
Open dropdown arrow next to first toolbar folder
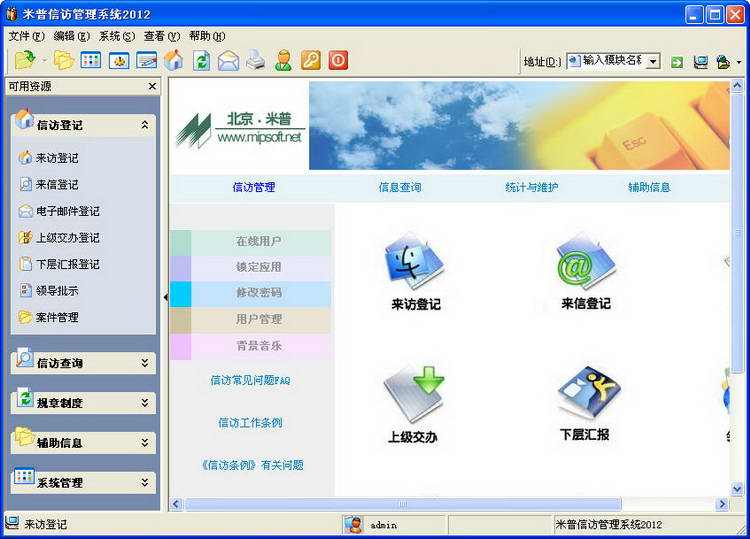pyautogui.click(x=44, y=61)
